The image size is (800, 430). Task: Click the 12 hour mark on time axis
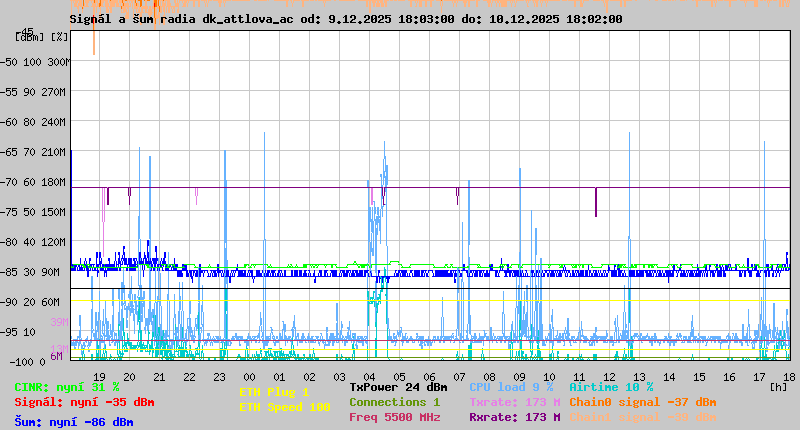[x=609, y=376]
